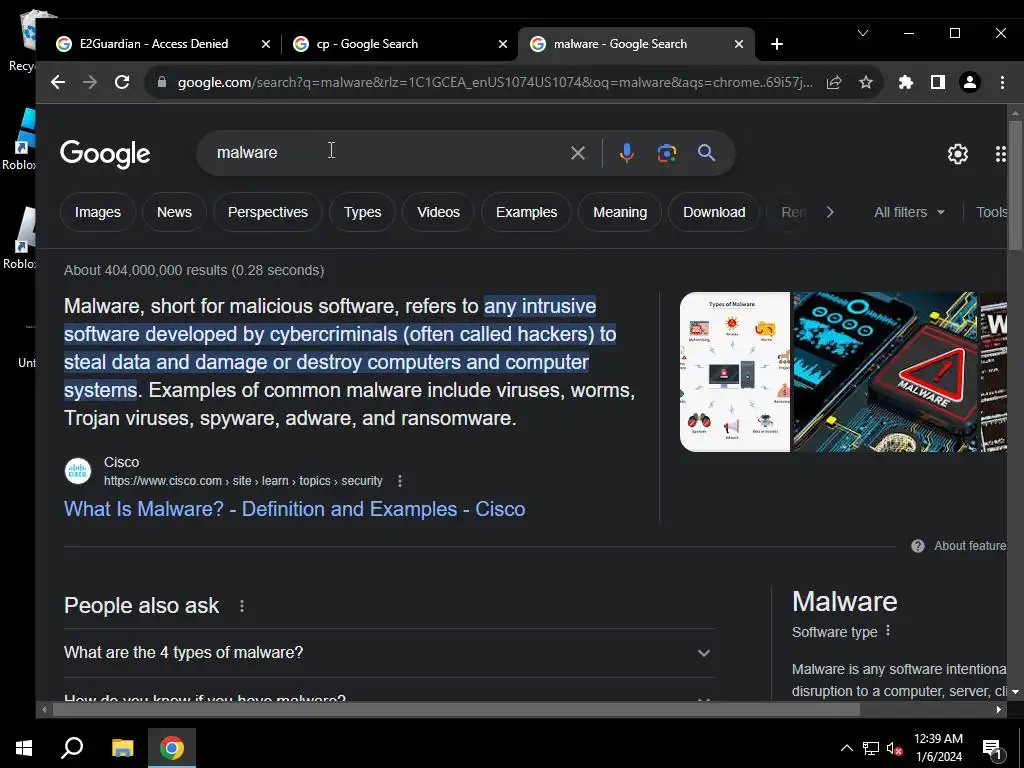Screen dimensions: 1024x768
Task: Click the address bar URL
Action: pyautogui.click(x=495, y=82)
